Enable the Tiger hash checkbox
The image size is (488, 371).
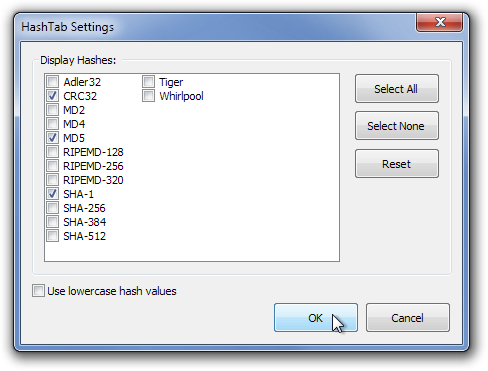point(148,82)
